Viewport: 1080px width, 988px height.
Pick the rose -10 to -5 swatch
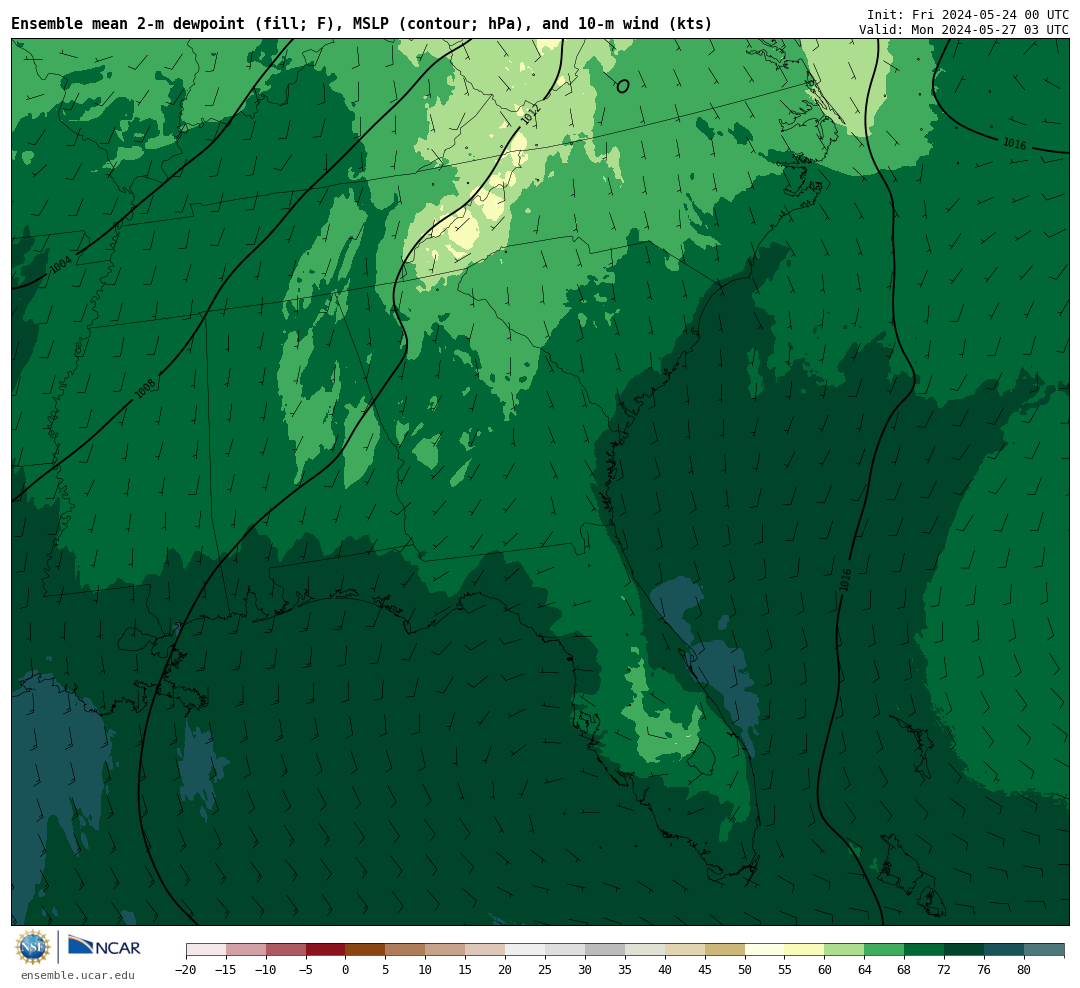point(286,950)
